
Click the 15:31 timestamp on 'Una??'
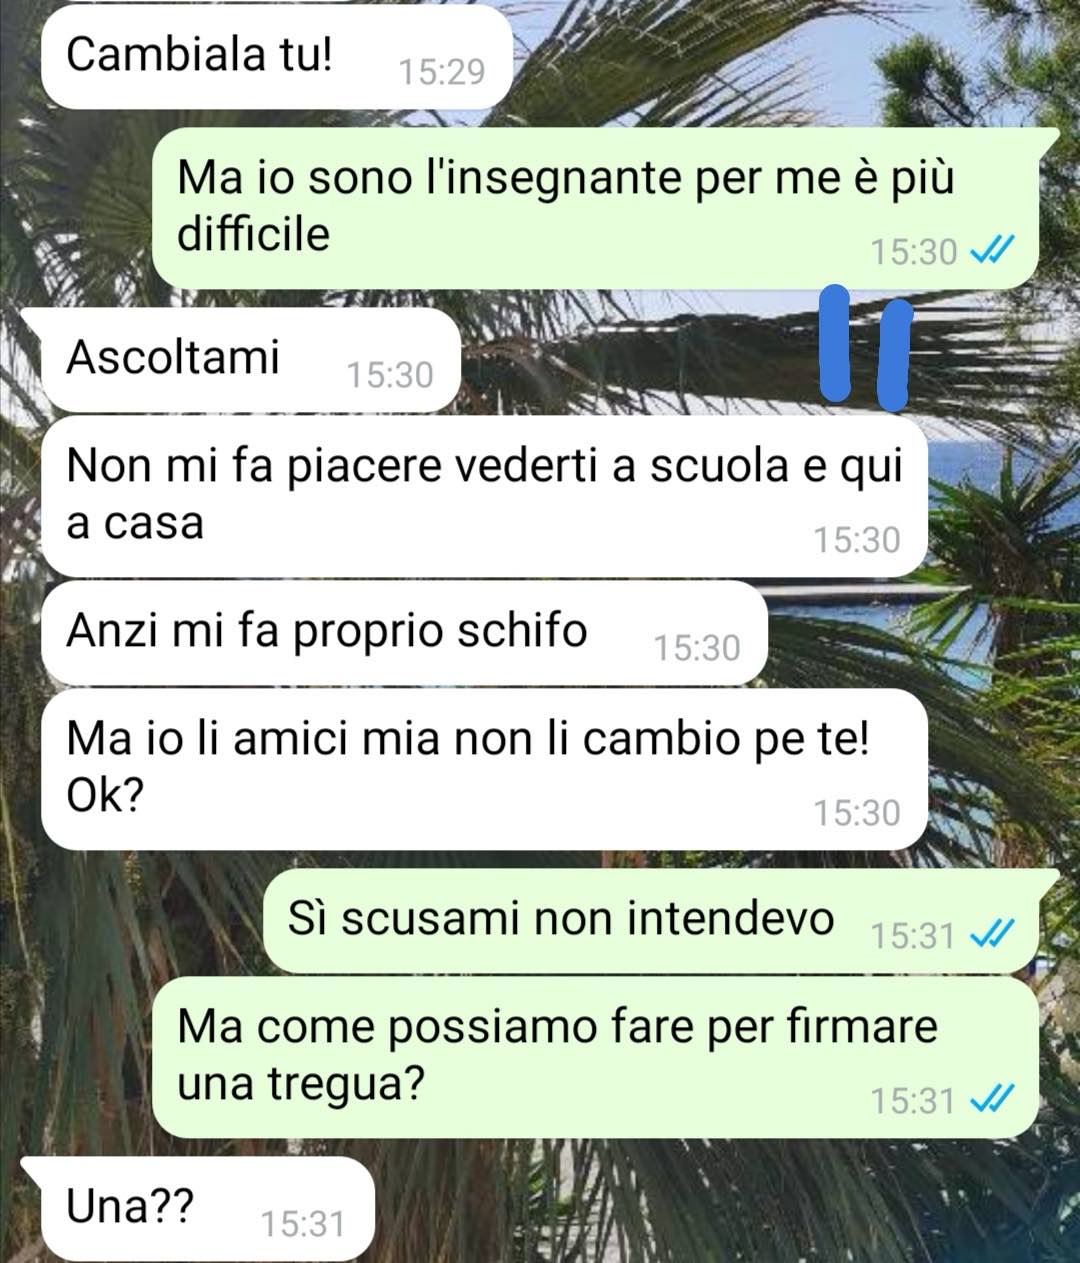coord(303,1224)
